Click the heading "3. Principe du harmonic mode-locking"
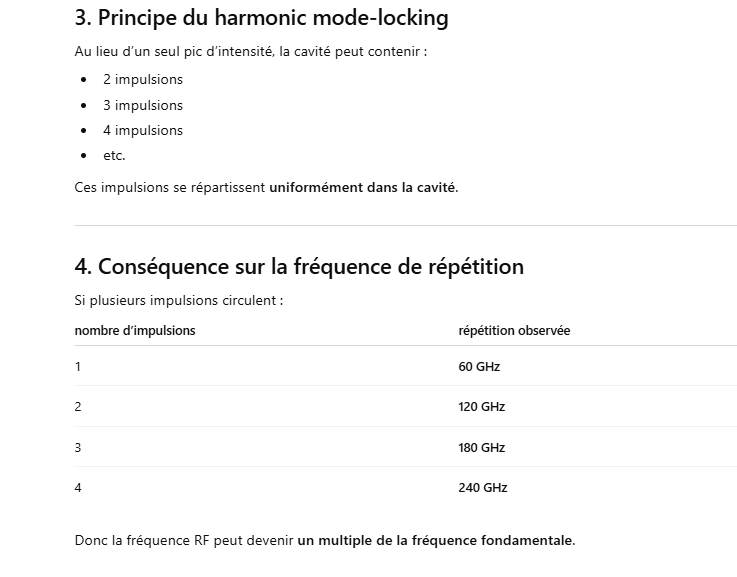Viewport: 737px width, 577px height. tap(261, 18)
